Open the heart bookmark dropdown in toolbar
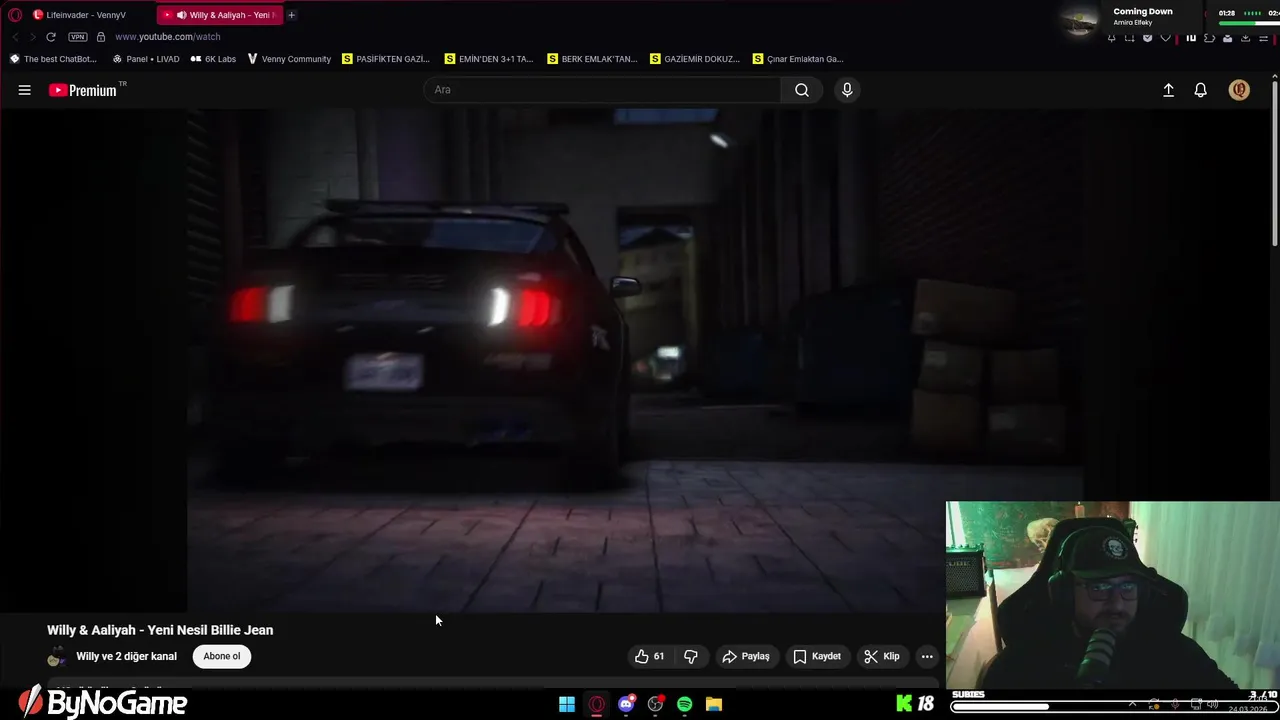Viewport: 1280px width, 720px height. coord(1165,38)
